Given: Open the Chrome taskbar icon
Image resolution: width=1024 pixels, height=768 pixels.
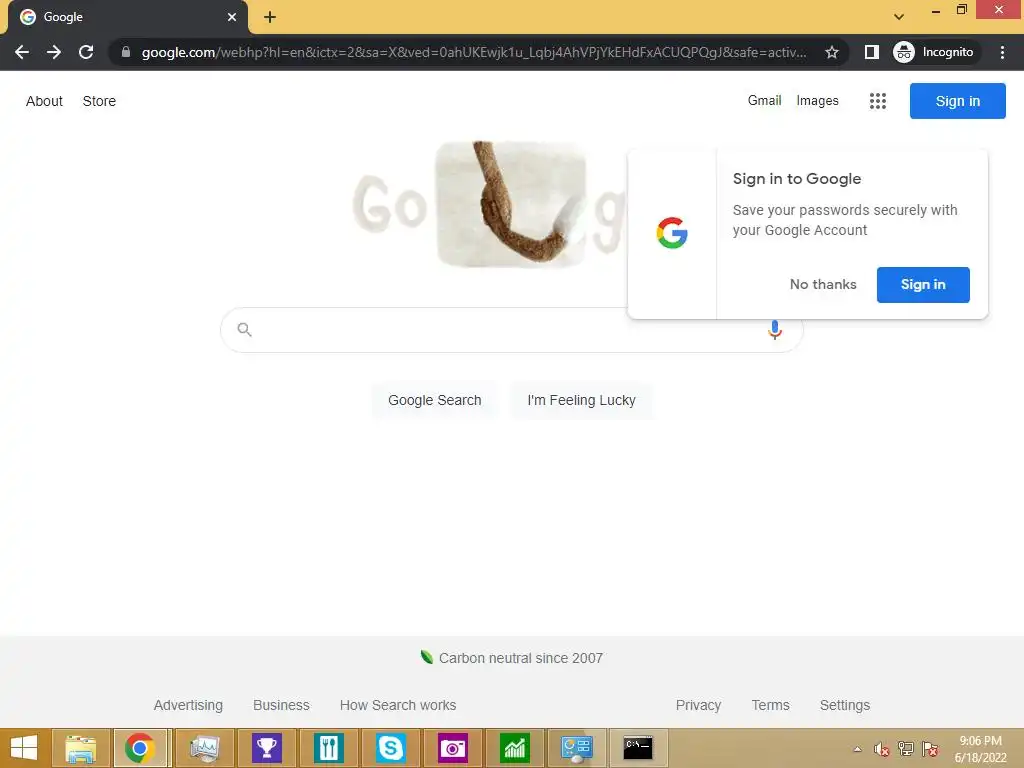Looking at the screenshot, I should click(x=142, y=748).
